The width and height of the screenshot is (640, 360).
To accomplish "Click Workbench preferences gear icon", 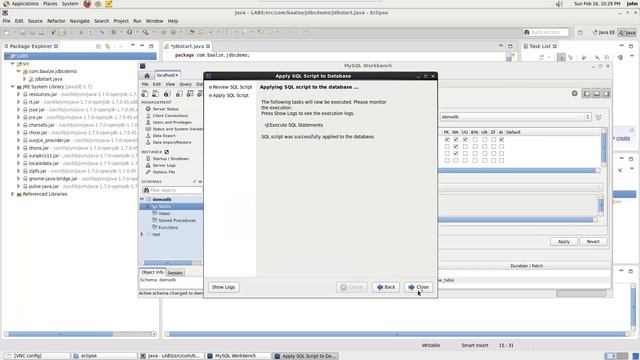I will 574,93.
